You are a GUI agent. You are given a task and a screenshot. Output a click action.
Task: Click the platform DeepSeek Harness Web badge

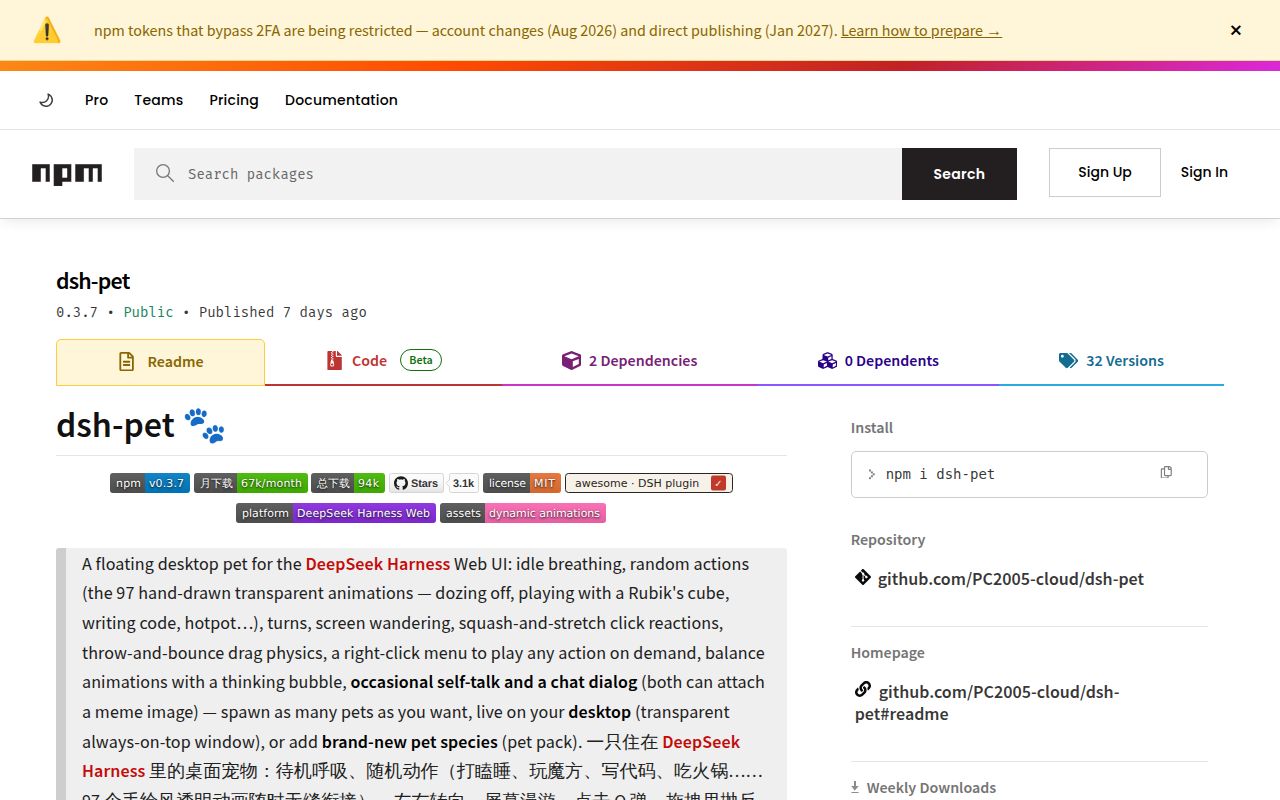point(336,513)
